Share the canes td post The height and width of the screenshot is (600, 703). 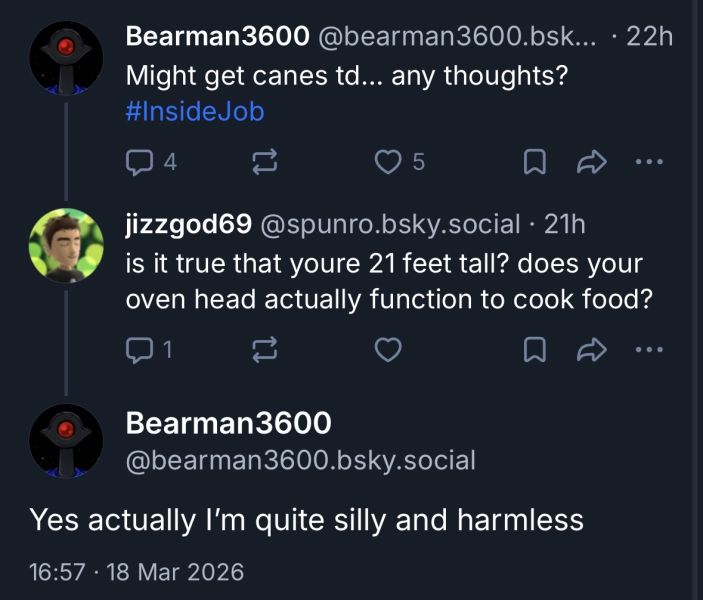click(x=592, y=161)
